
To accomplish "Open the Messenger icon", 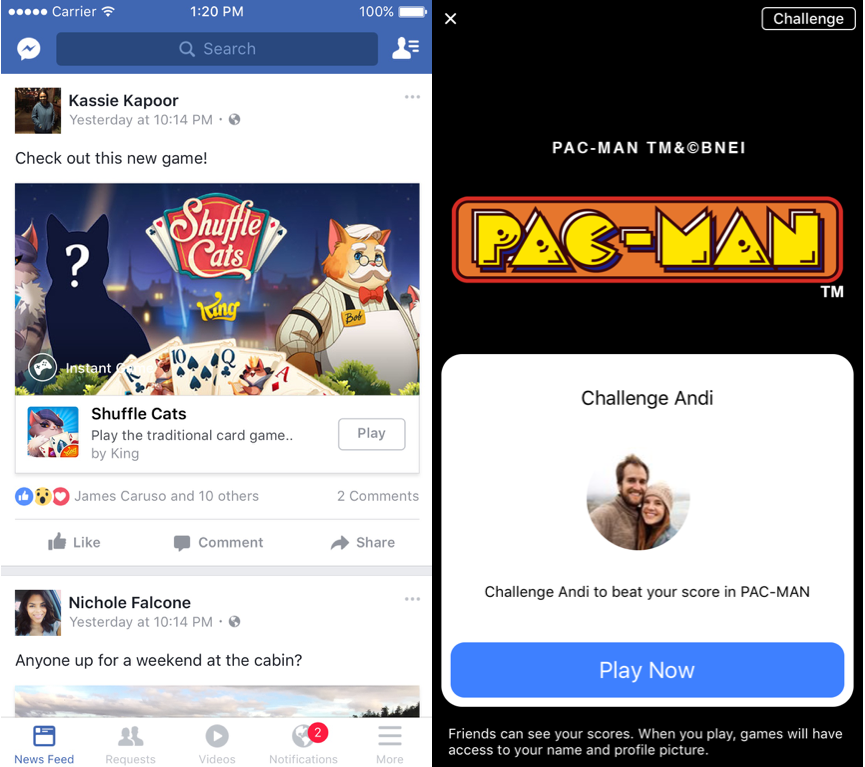I will pos(29,49).
